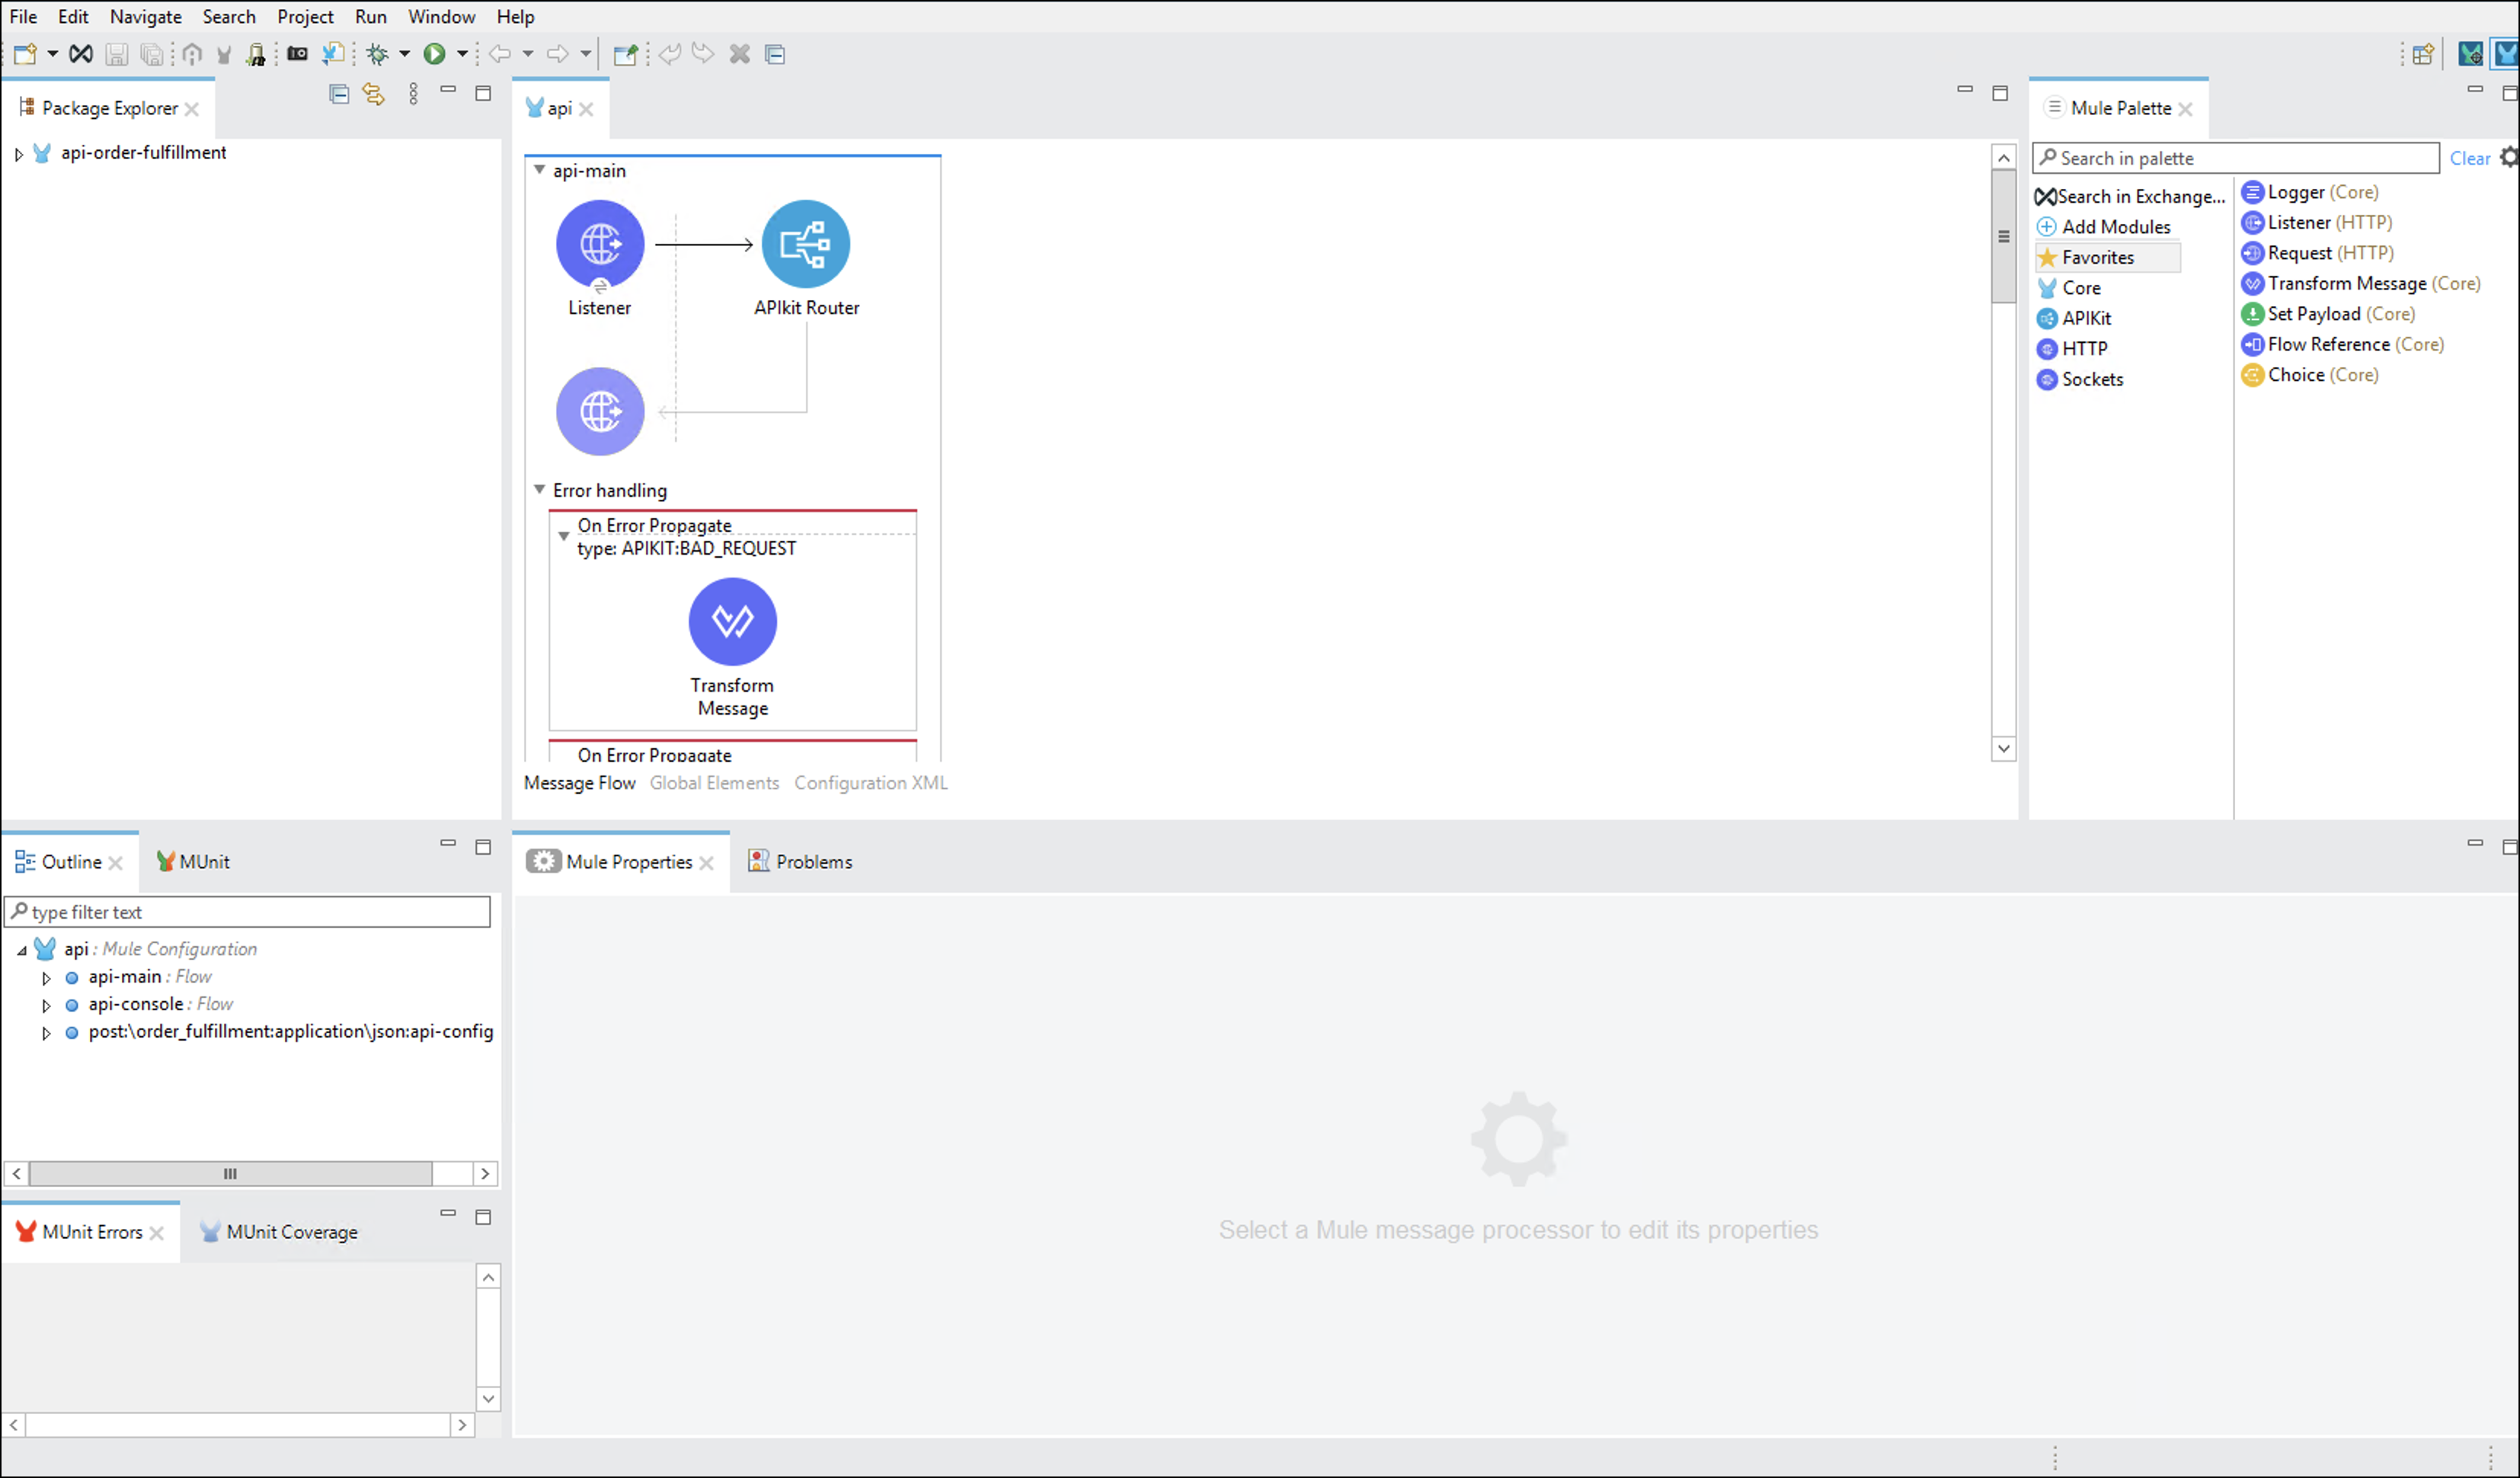
Task: Click the Save toolbar icon
Action: [117, 54]
